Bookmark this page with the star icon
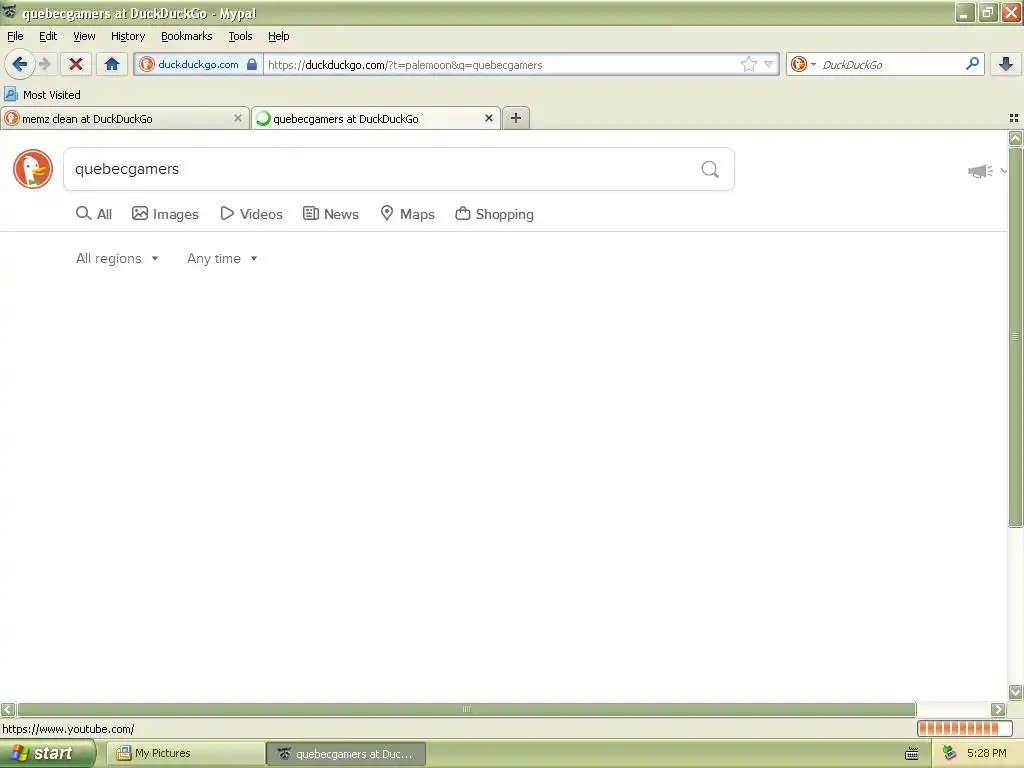Image resolution: width=1024 pixels, height=768 pixels. (x=748, y=64)
